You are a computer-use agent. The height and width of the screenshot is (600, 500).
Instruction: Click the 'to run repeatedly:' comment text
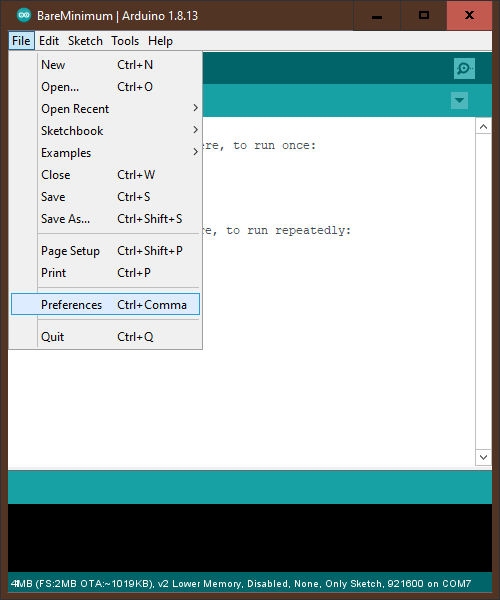288,231
